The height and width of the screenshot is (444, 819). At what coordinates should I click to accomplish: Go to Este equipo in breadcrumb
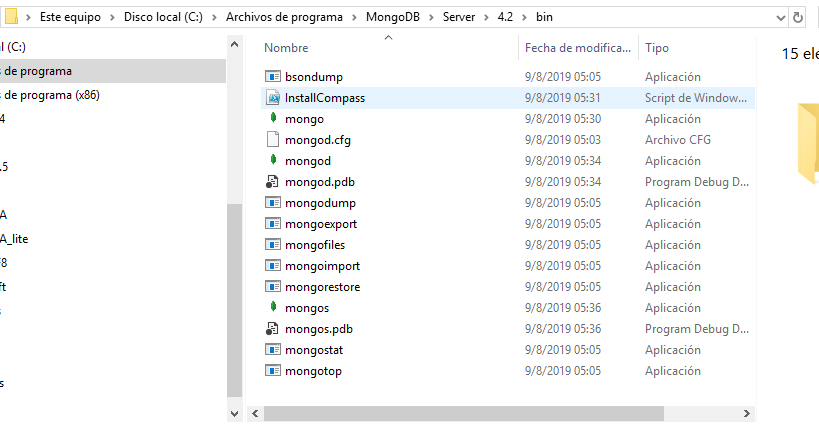70,17
